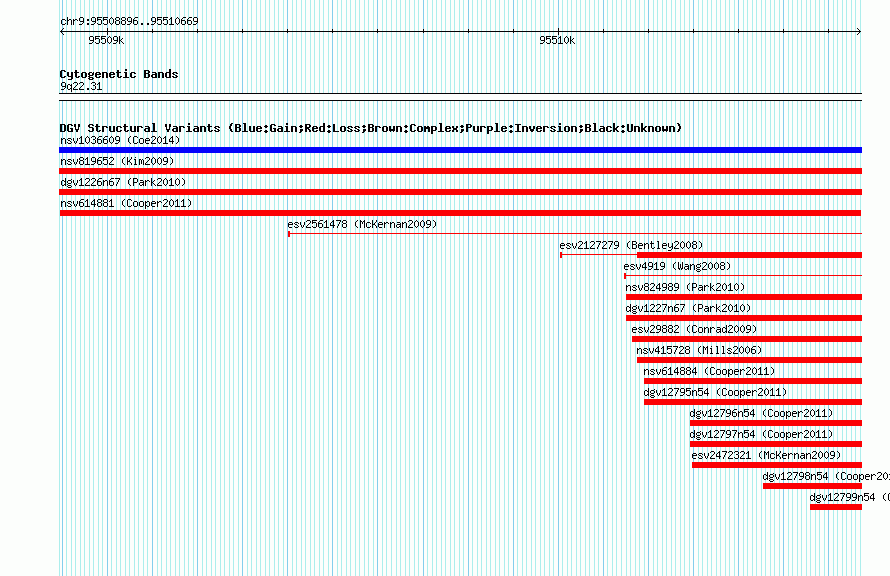Click the short red bar under dgv12799n54
Viewport: 890px width, 576px height.
(x=836, y=507)
